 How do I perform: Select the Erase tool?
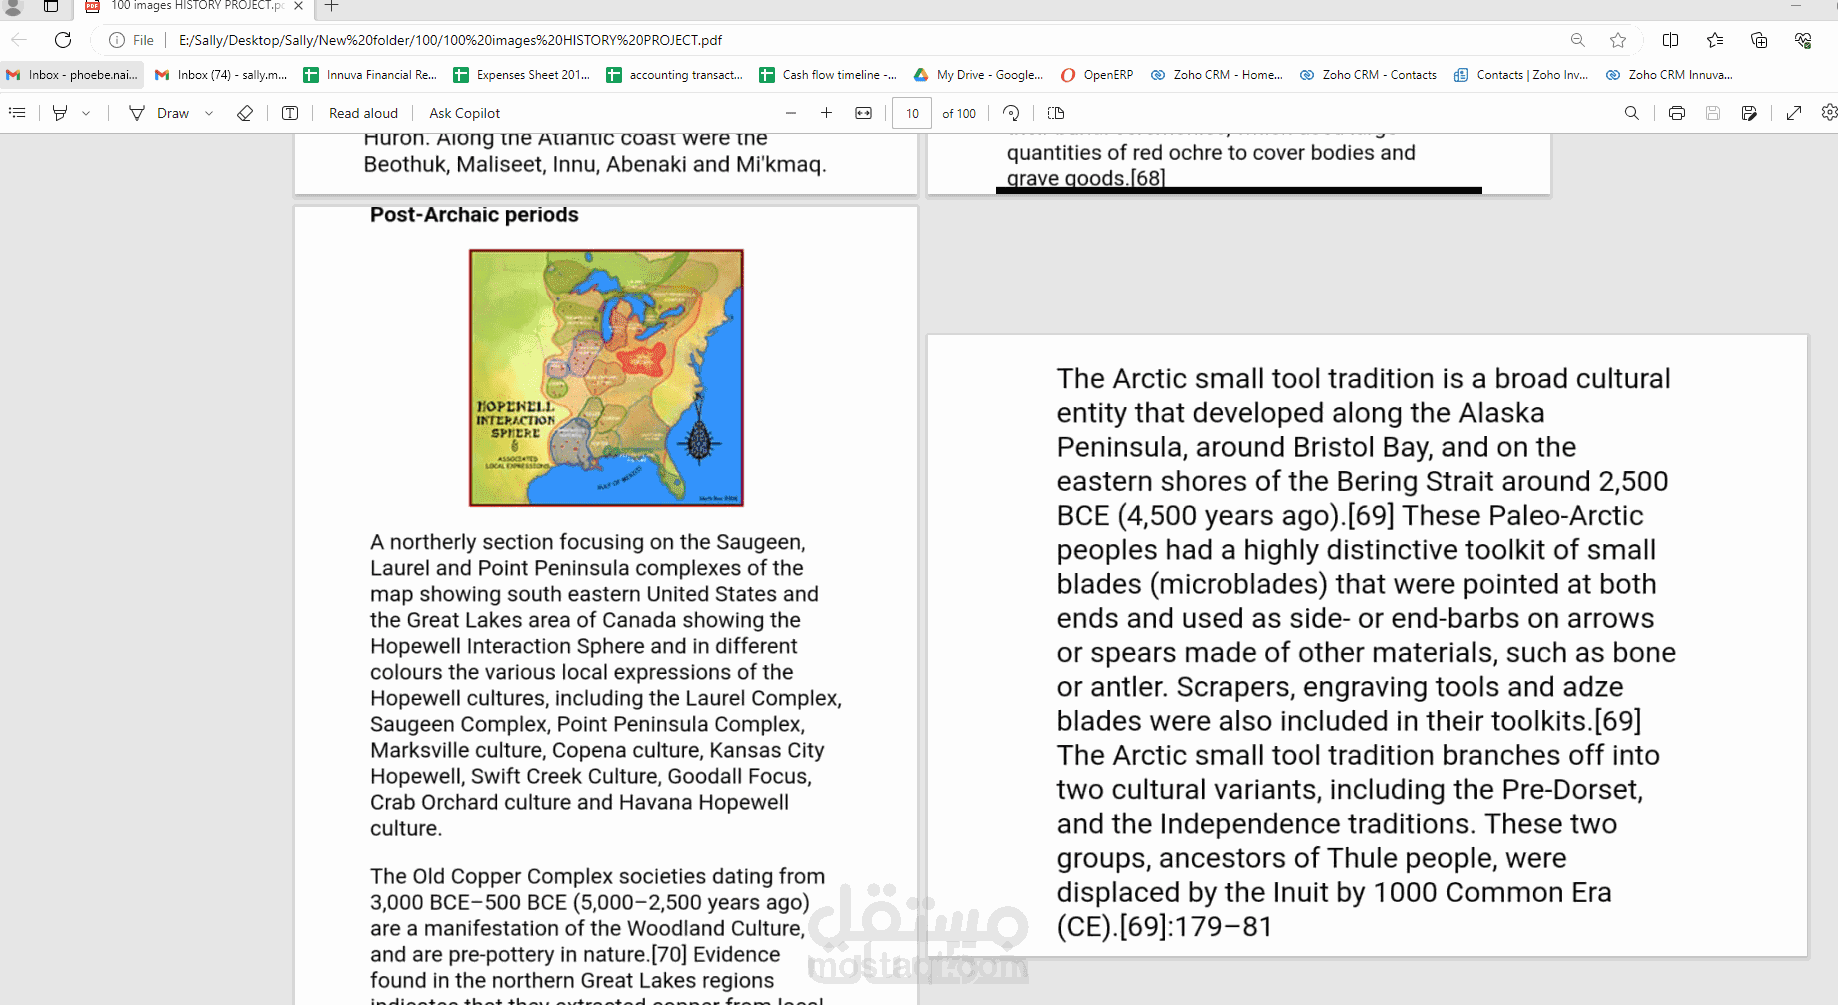click(245, 113)
